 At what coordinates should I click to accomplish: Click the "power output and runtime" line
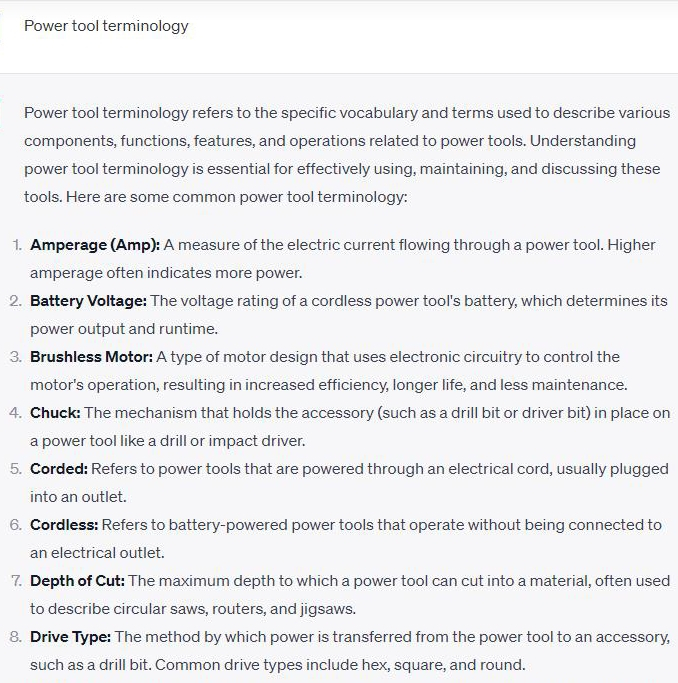coord(123,329)
